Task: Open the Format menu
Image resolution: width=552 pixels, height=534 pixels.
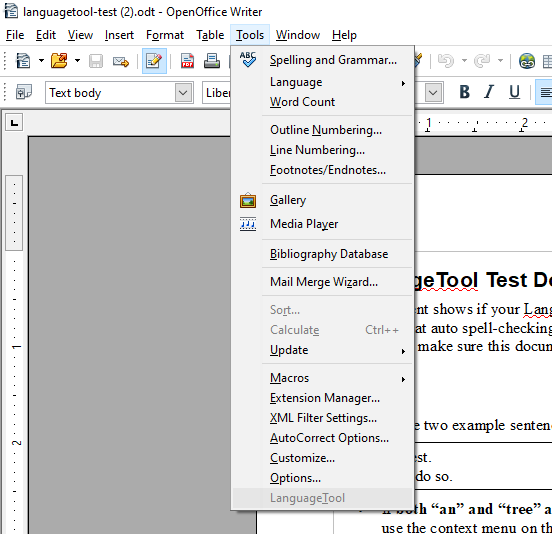Action: click(165, 35)
